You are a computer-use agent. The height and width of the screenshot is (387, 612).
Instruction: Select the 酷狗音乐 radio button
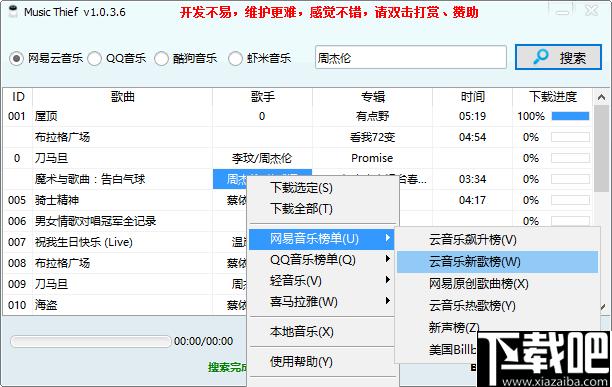(161, 59)
